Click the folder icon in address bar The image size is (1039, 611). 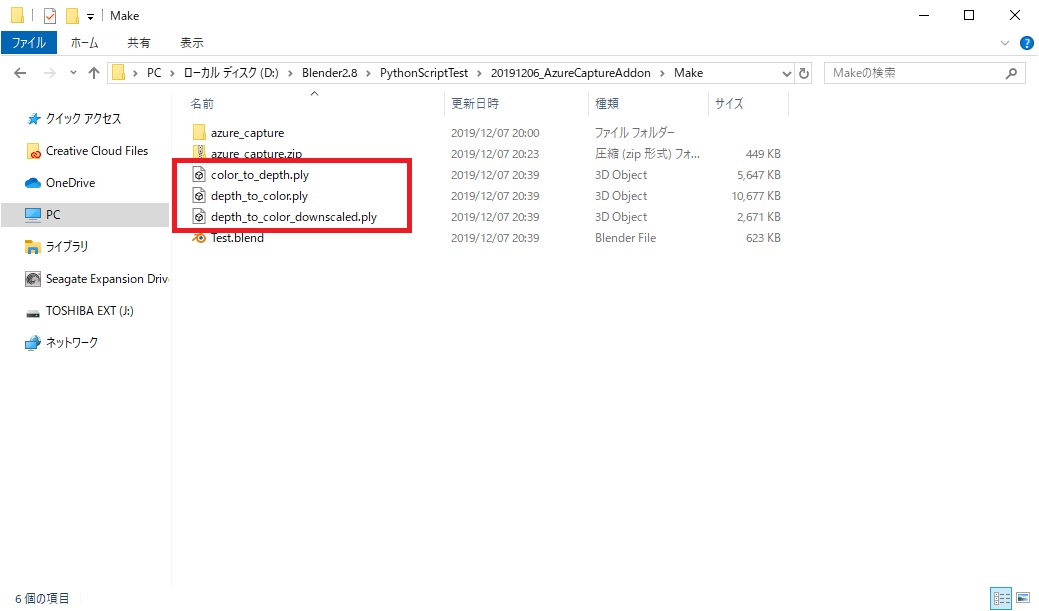point(119,73)
